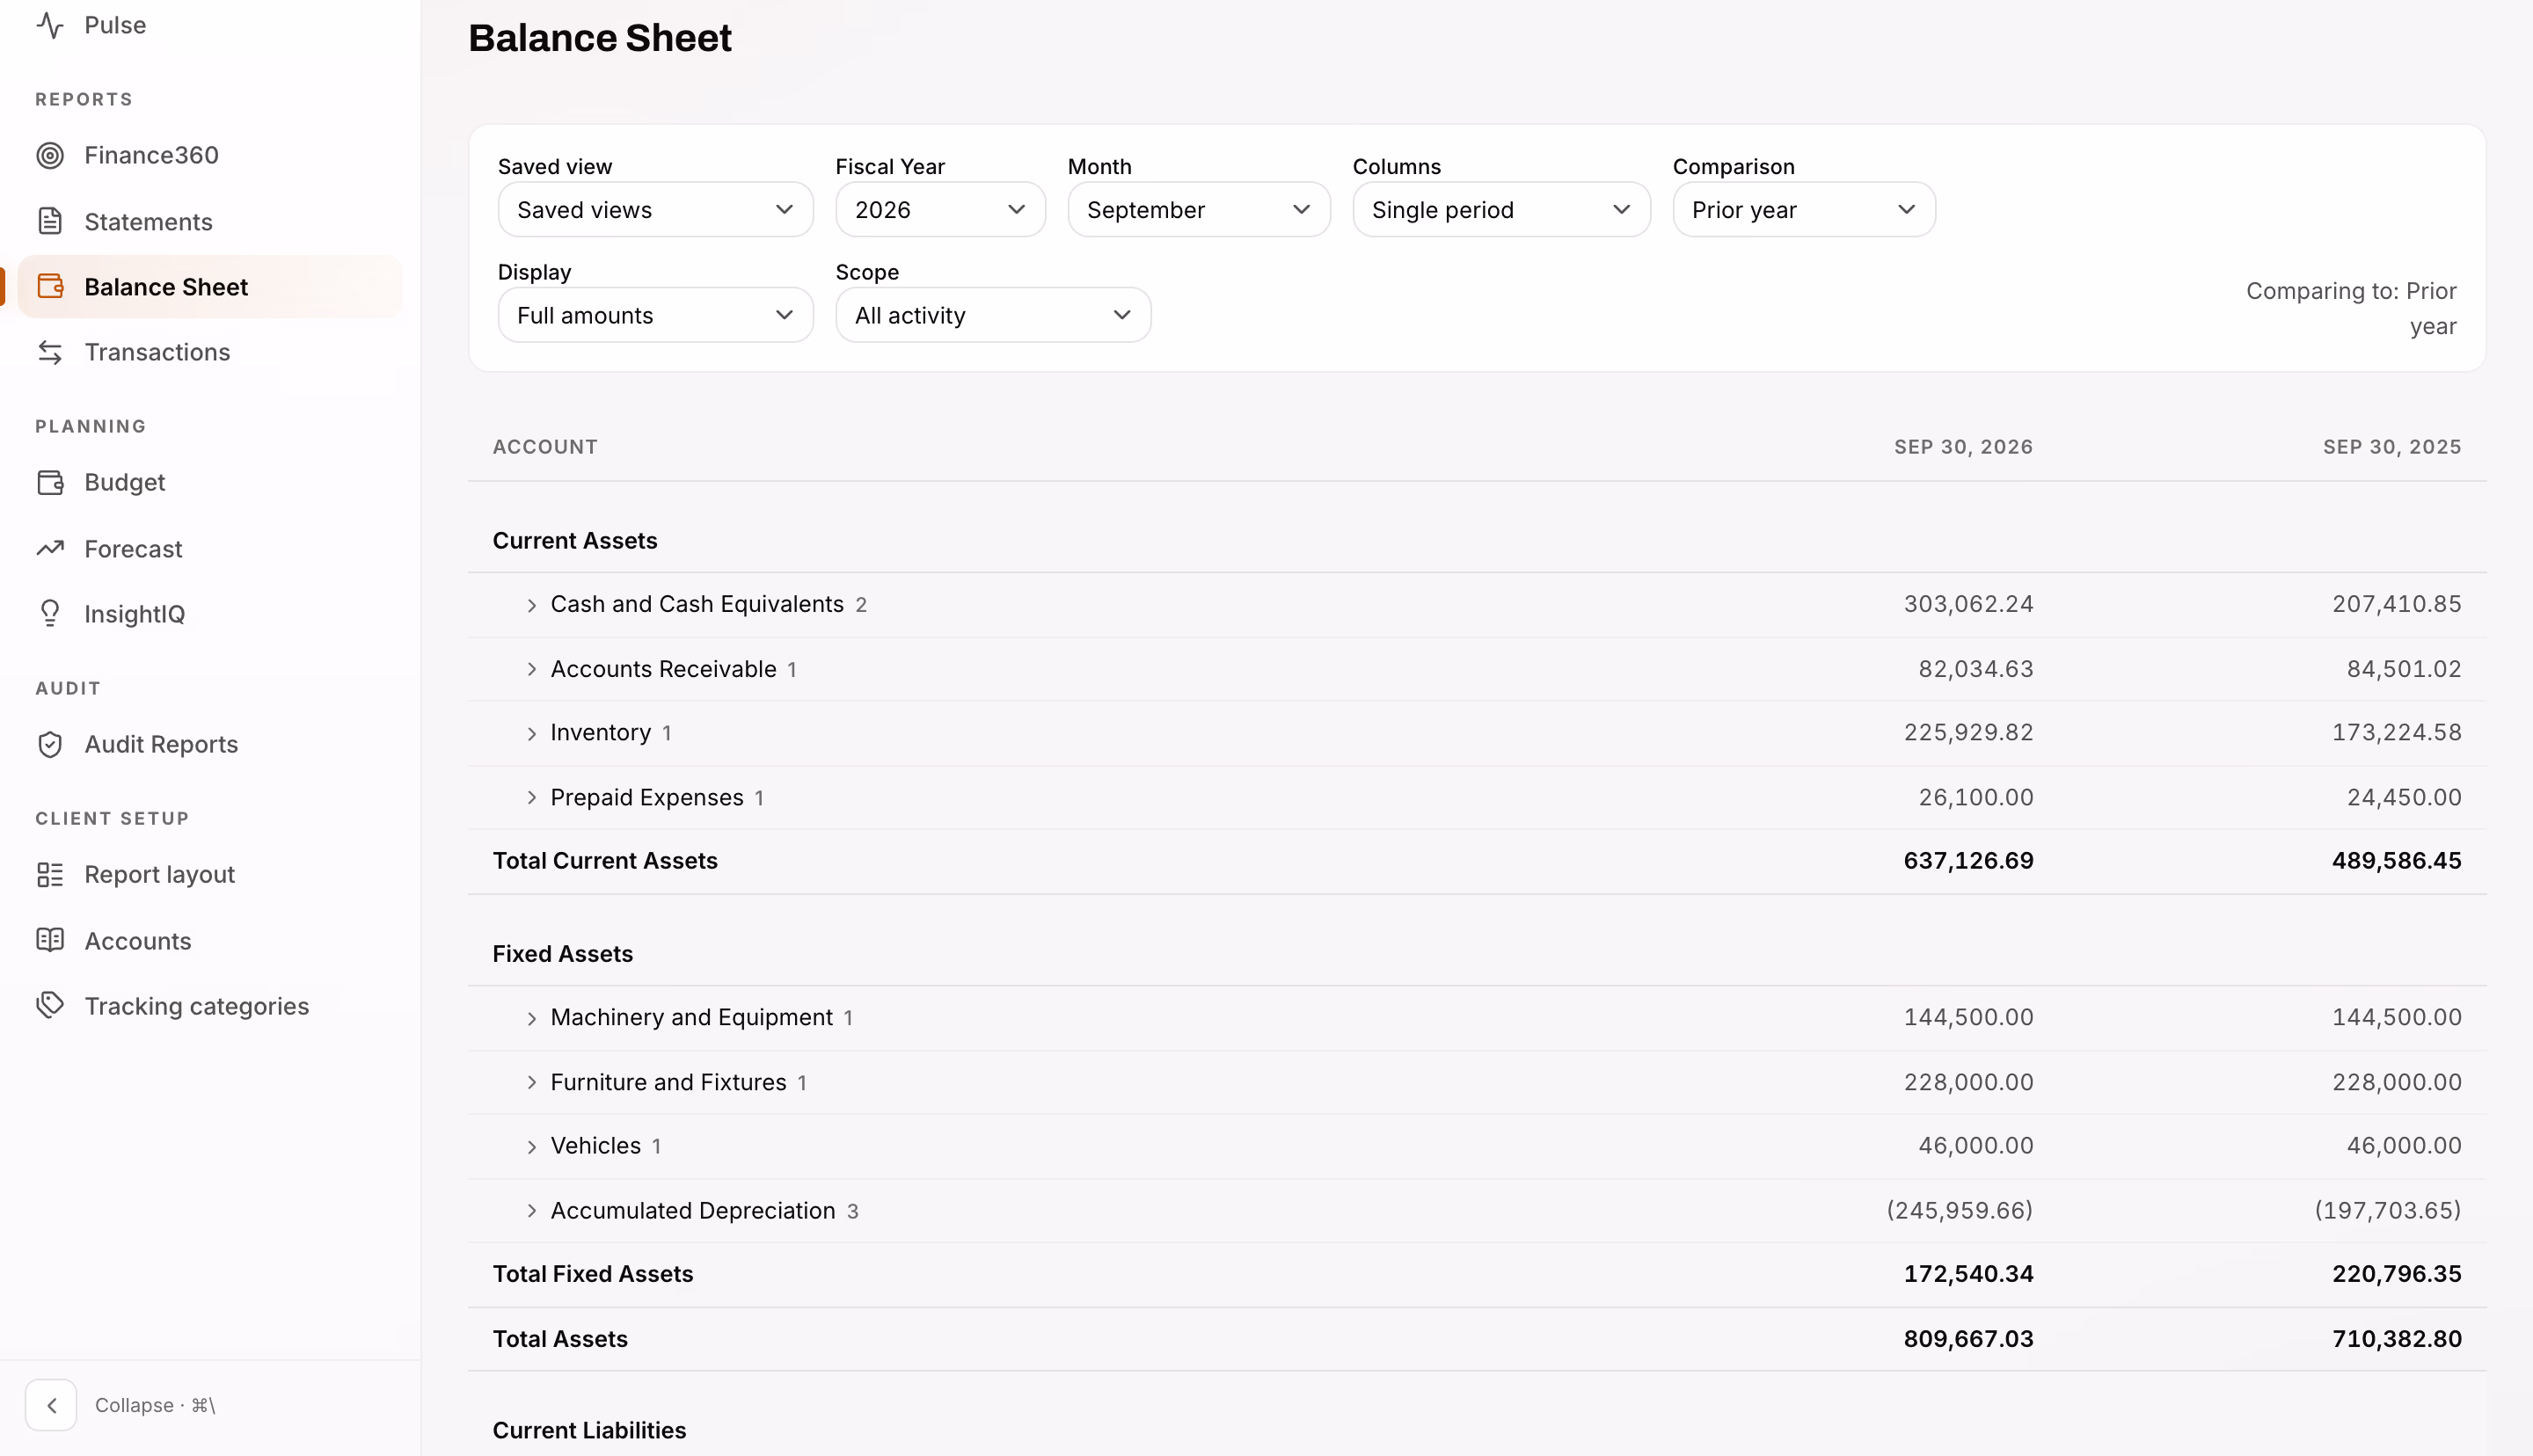Screen dimensions: 2533x1456
Task: Open the Saved views dropdown
Action: pos(655,209)
